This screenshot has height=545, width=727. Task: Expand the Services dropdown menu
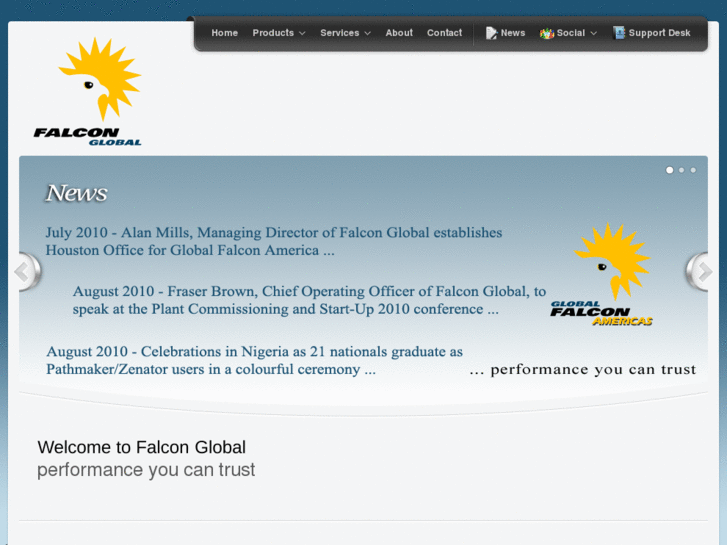tap(345, 33)
